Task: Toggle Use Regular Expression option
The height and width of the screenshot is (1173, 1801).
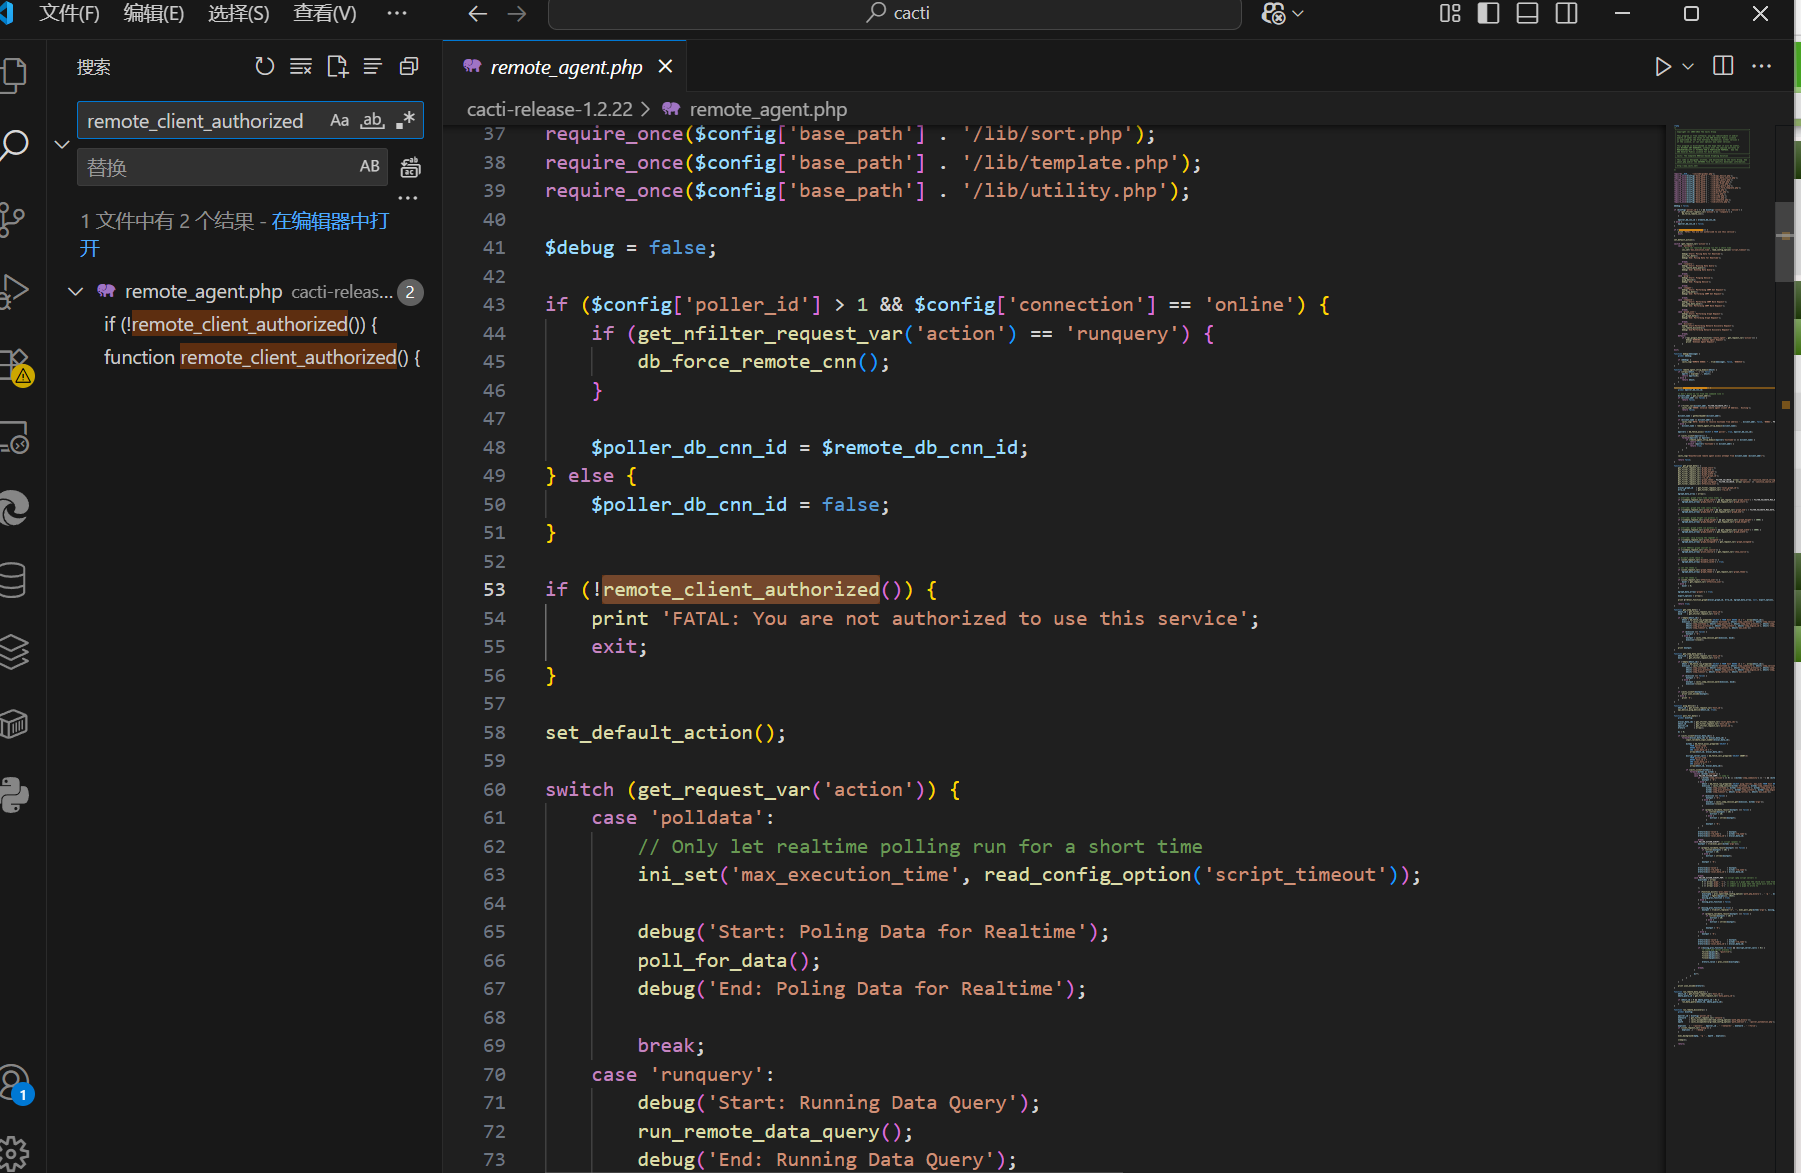Action: click(x=405, y=120)
